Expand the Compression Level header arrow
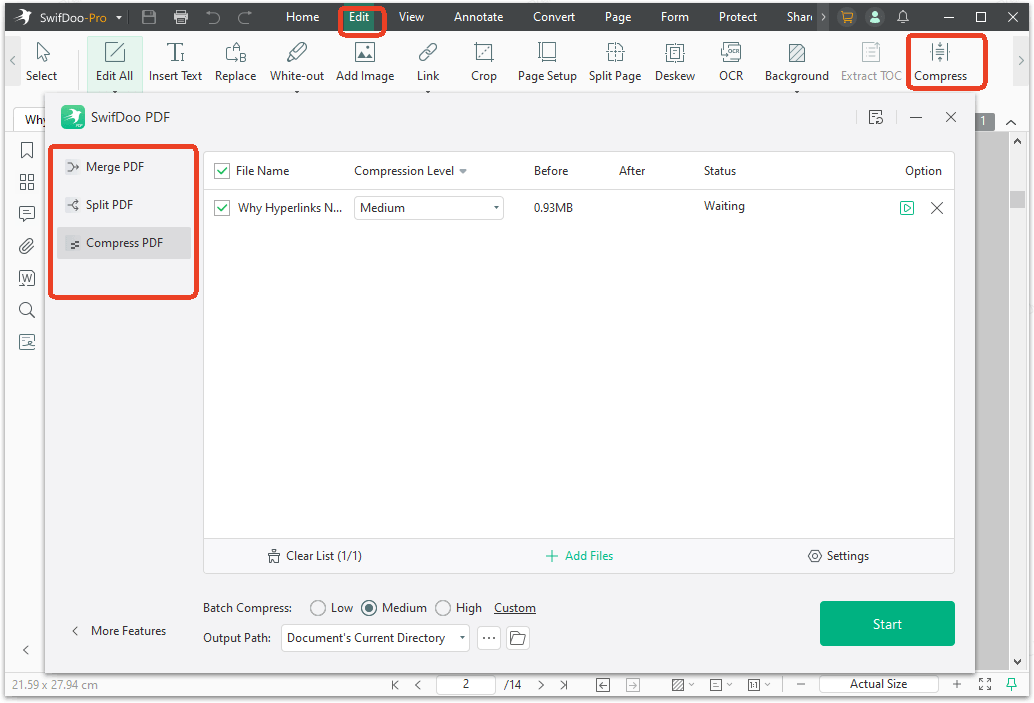 pyautogui.click(x=463, y=171)
